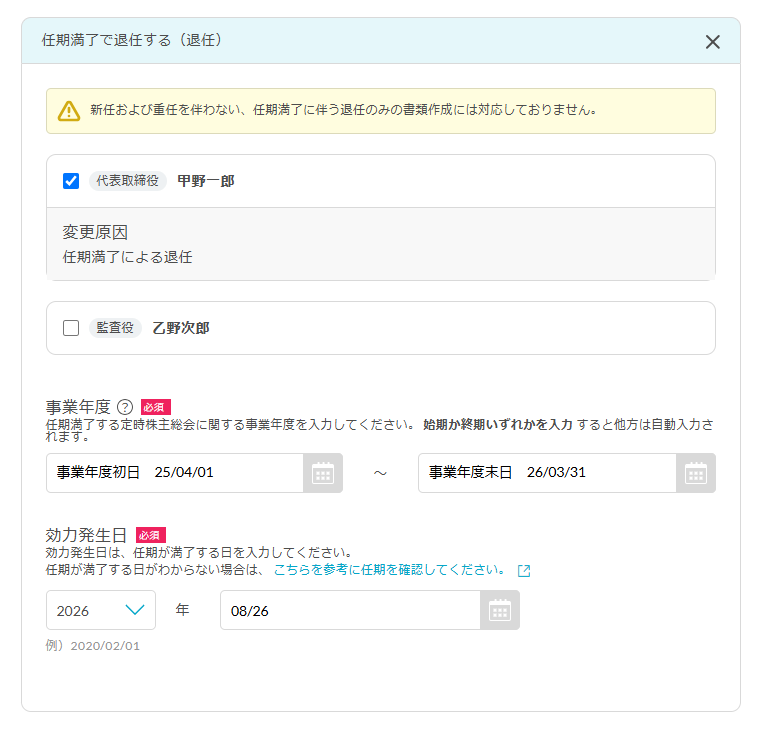Click the yellow warning triangle icon

pyautogui.click(x=69, y=111)
